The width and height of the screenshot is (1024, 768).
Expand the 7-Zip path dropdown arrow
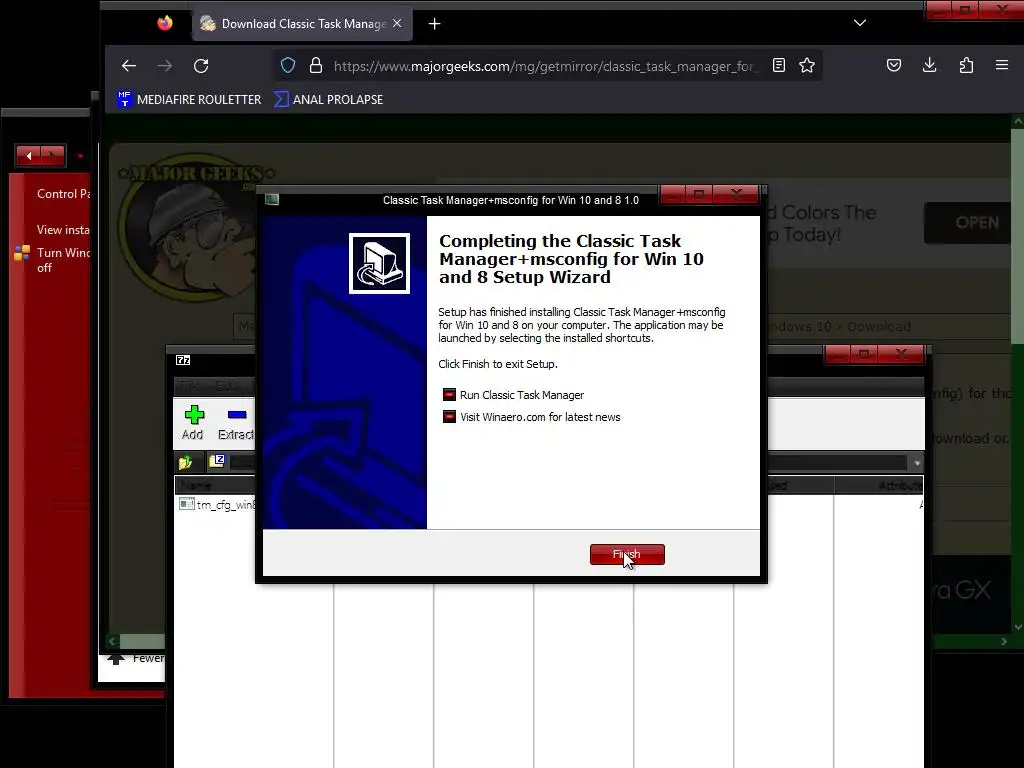coord(917,463)
